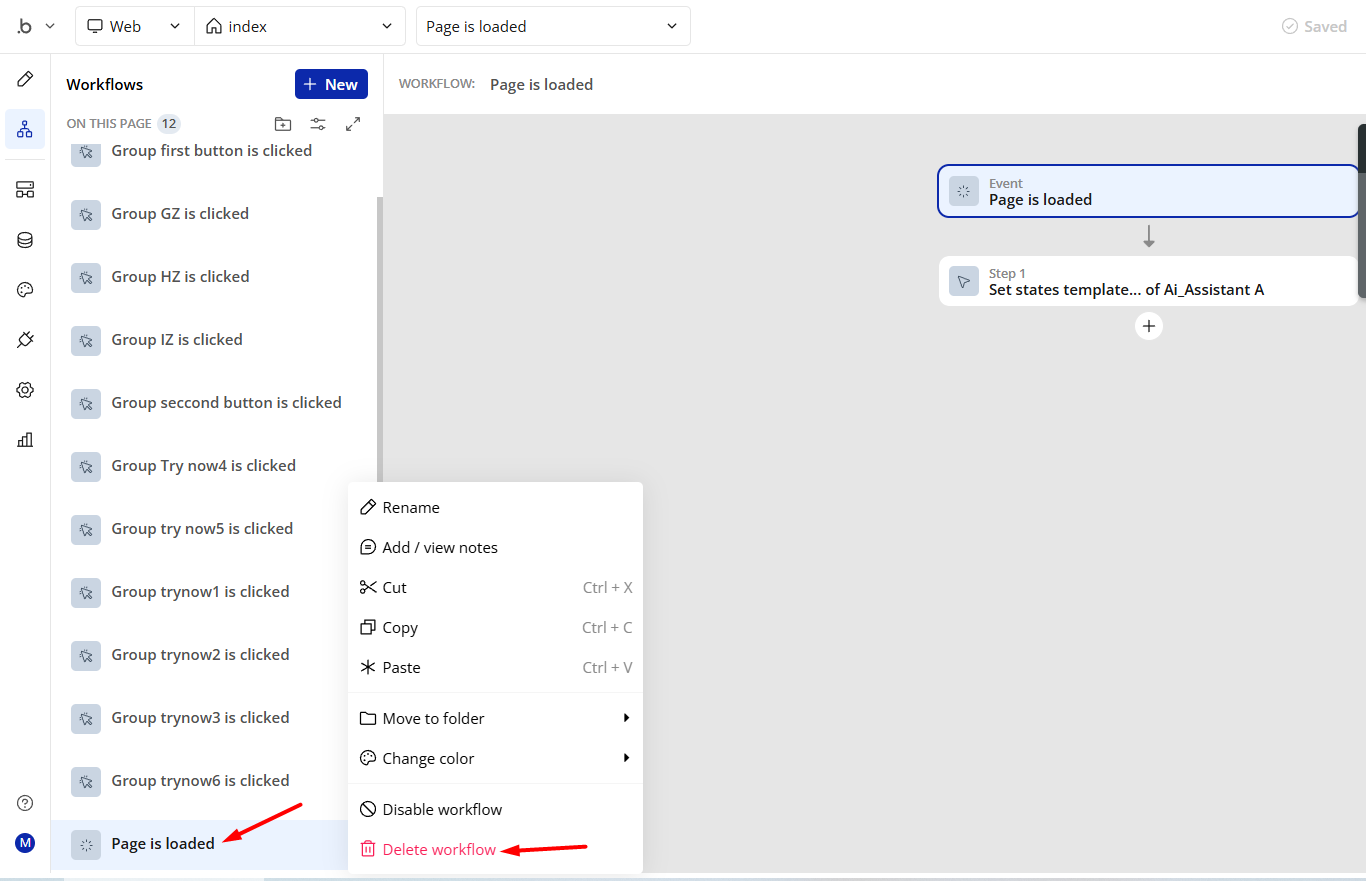The height and width of the screenshot is (881, 1366).
Task: Expand the workflows panel to full view
Action: pos(353,124)
